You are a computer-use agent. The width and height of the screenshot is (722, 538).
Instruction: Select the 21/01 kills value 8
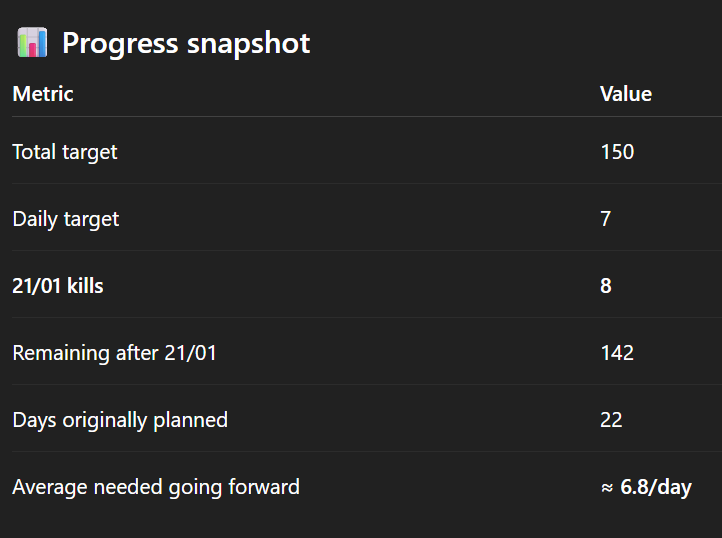[606, 286]
